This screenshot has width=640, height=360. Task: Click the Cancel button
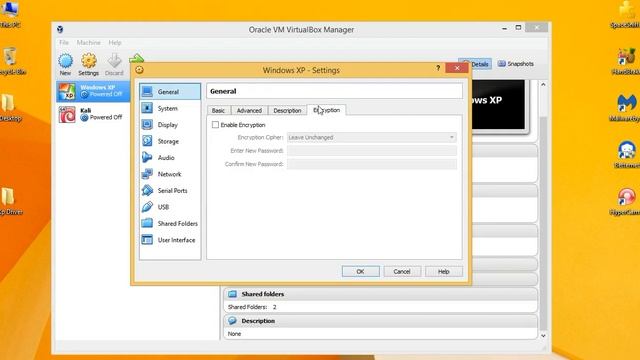402,271
